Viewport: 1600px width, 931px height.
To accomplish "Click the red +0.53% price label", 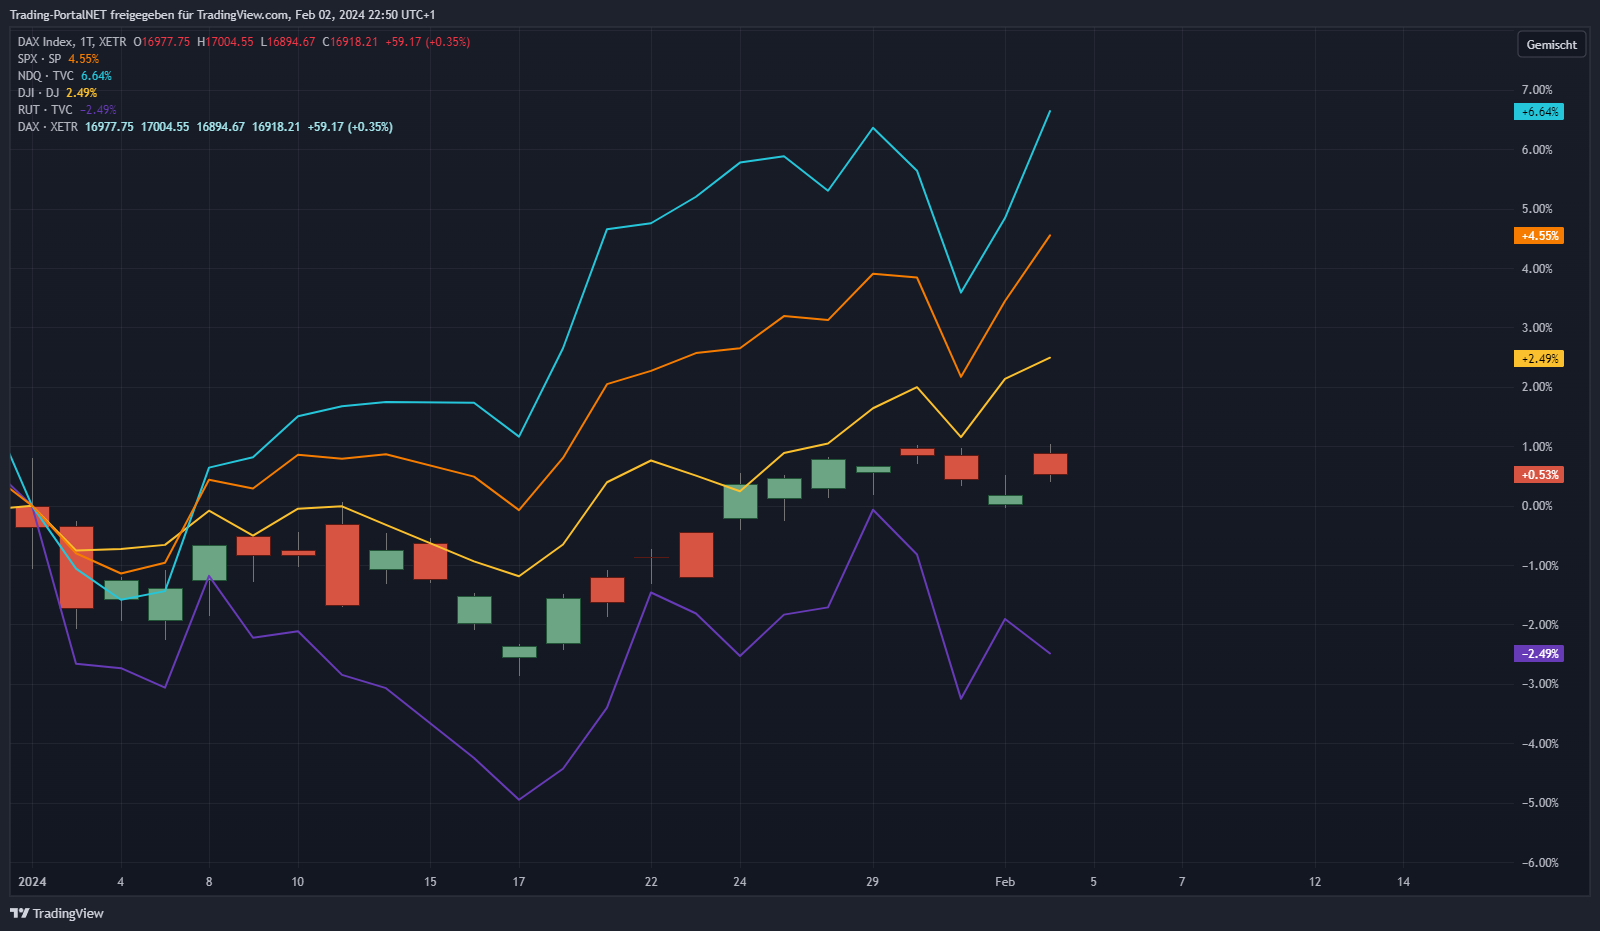I will pyautogui.click(x=1539, y=475).
